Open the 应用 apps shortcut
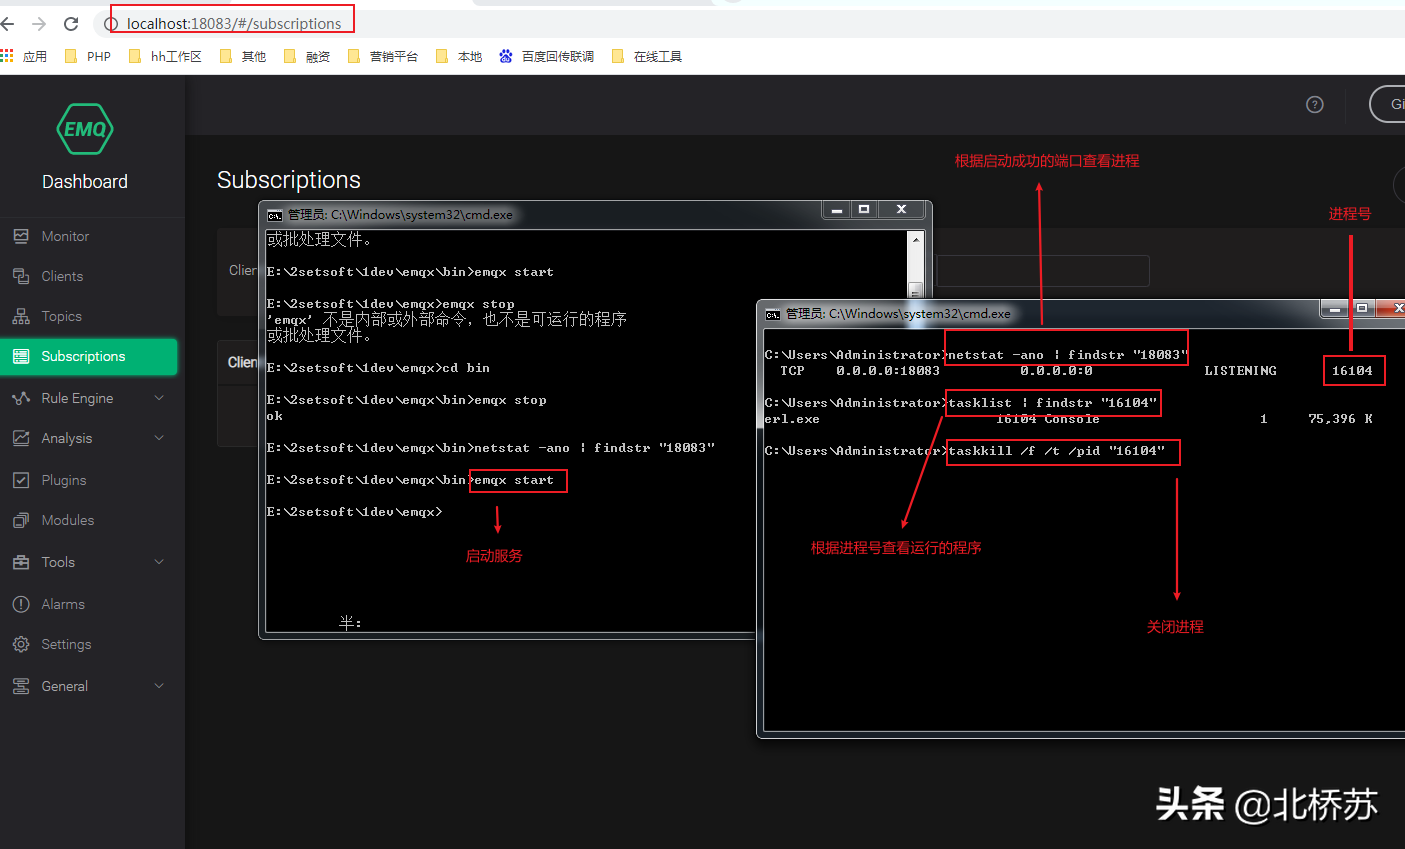Viewport: 1405px width, 849px height. click(x=24, y=56)
